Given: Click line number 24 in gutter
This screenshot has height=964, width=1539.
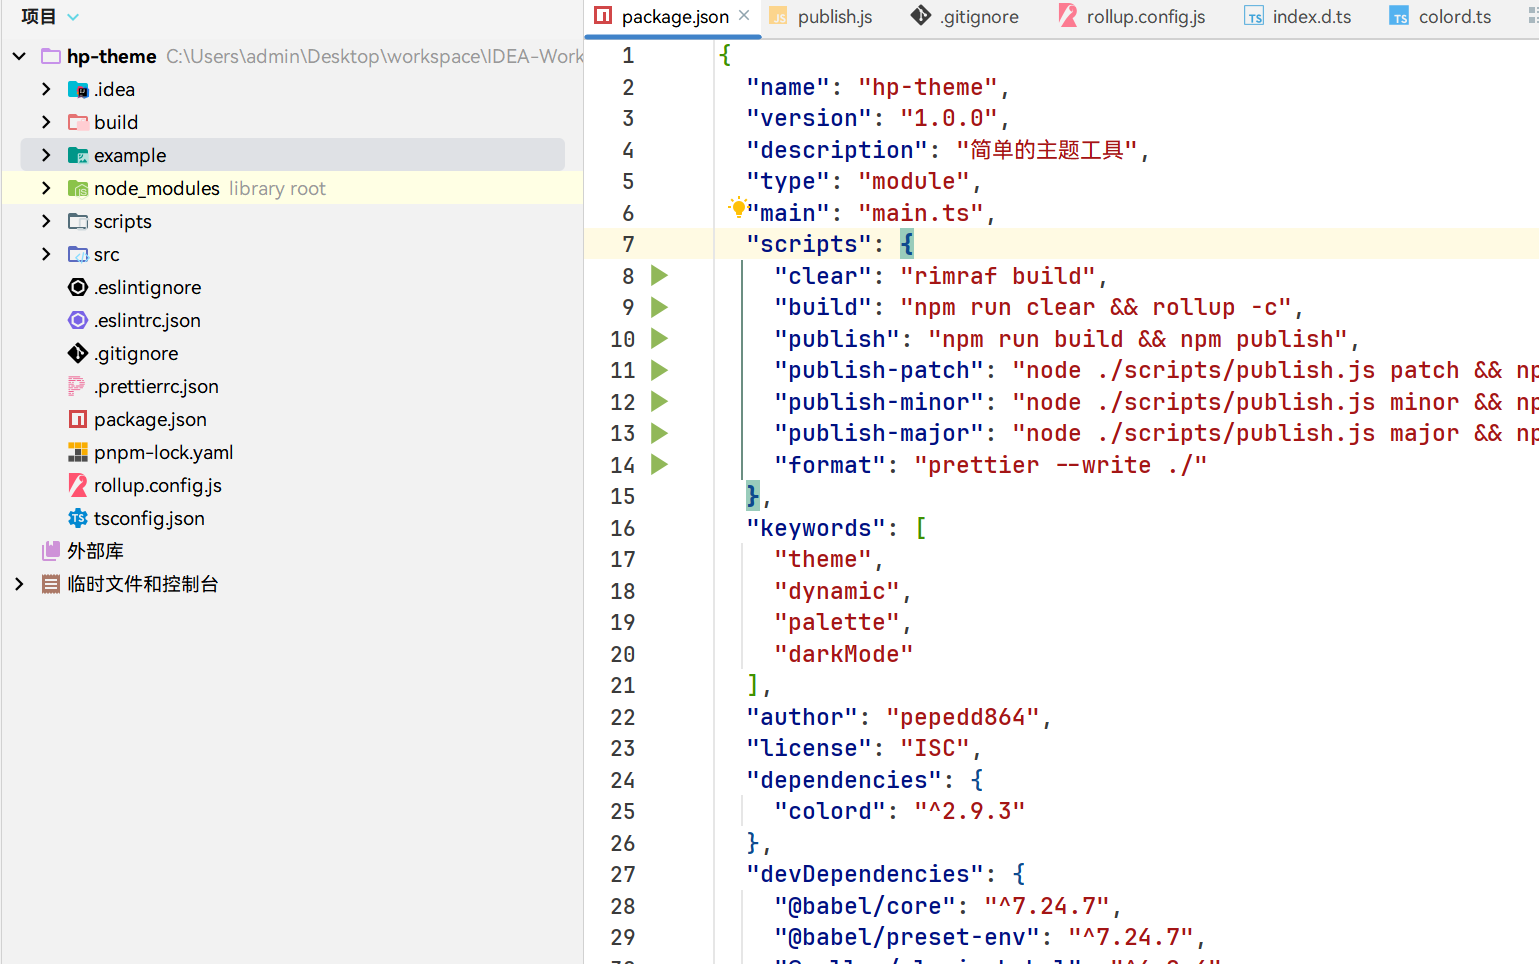Looking at the screenshot, I should [x=622, y=780].
